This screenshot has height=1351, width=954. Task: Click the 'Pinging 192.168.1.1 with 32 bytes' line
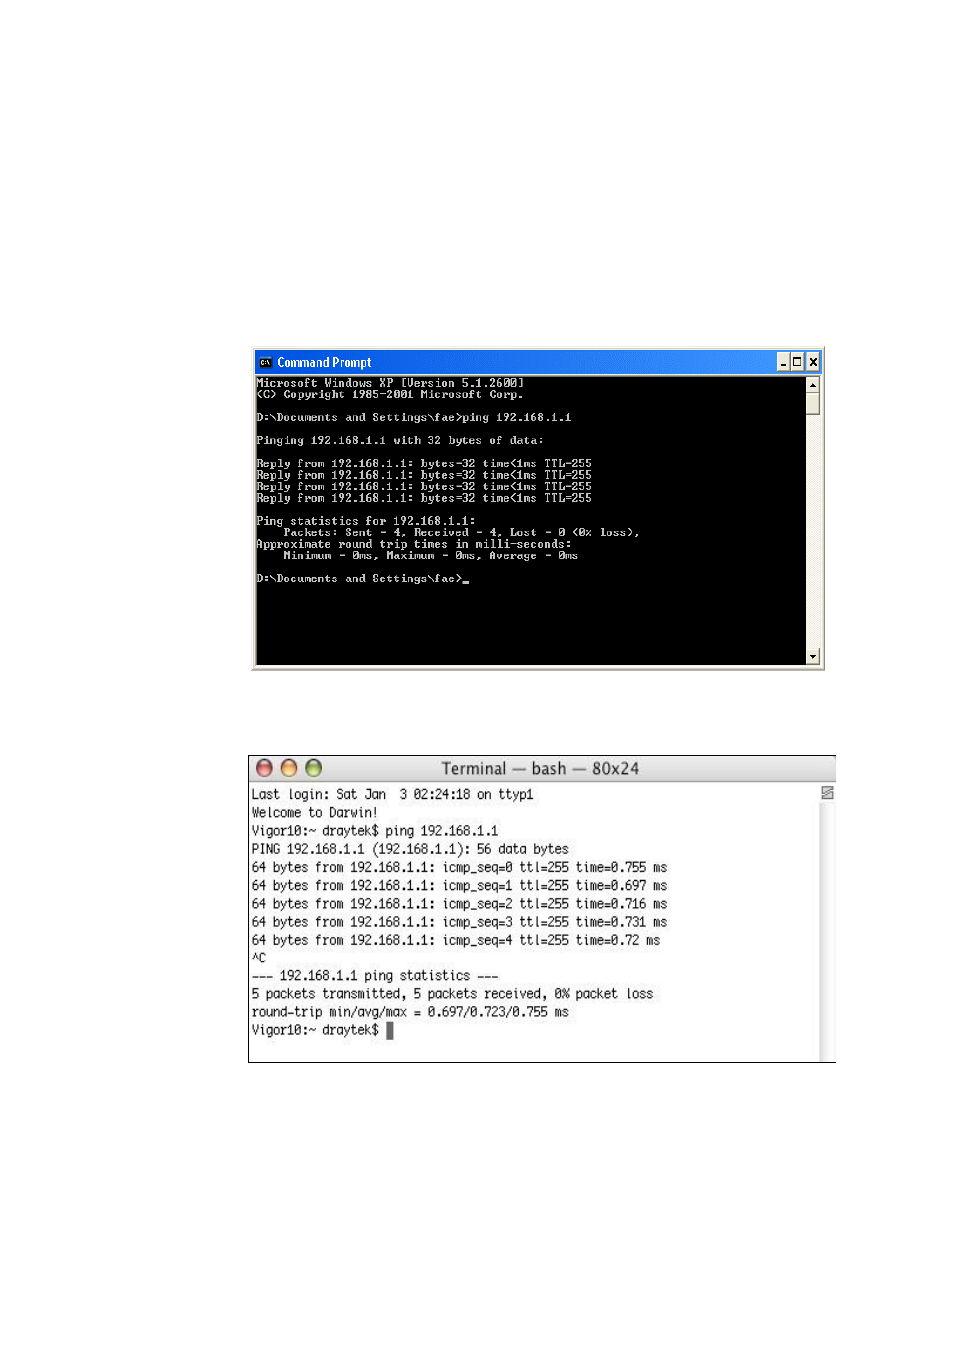(400, 441)
